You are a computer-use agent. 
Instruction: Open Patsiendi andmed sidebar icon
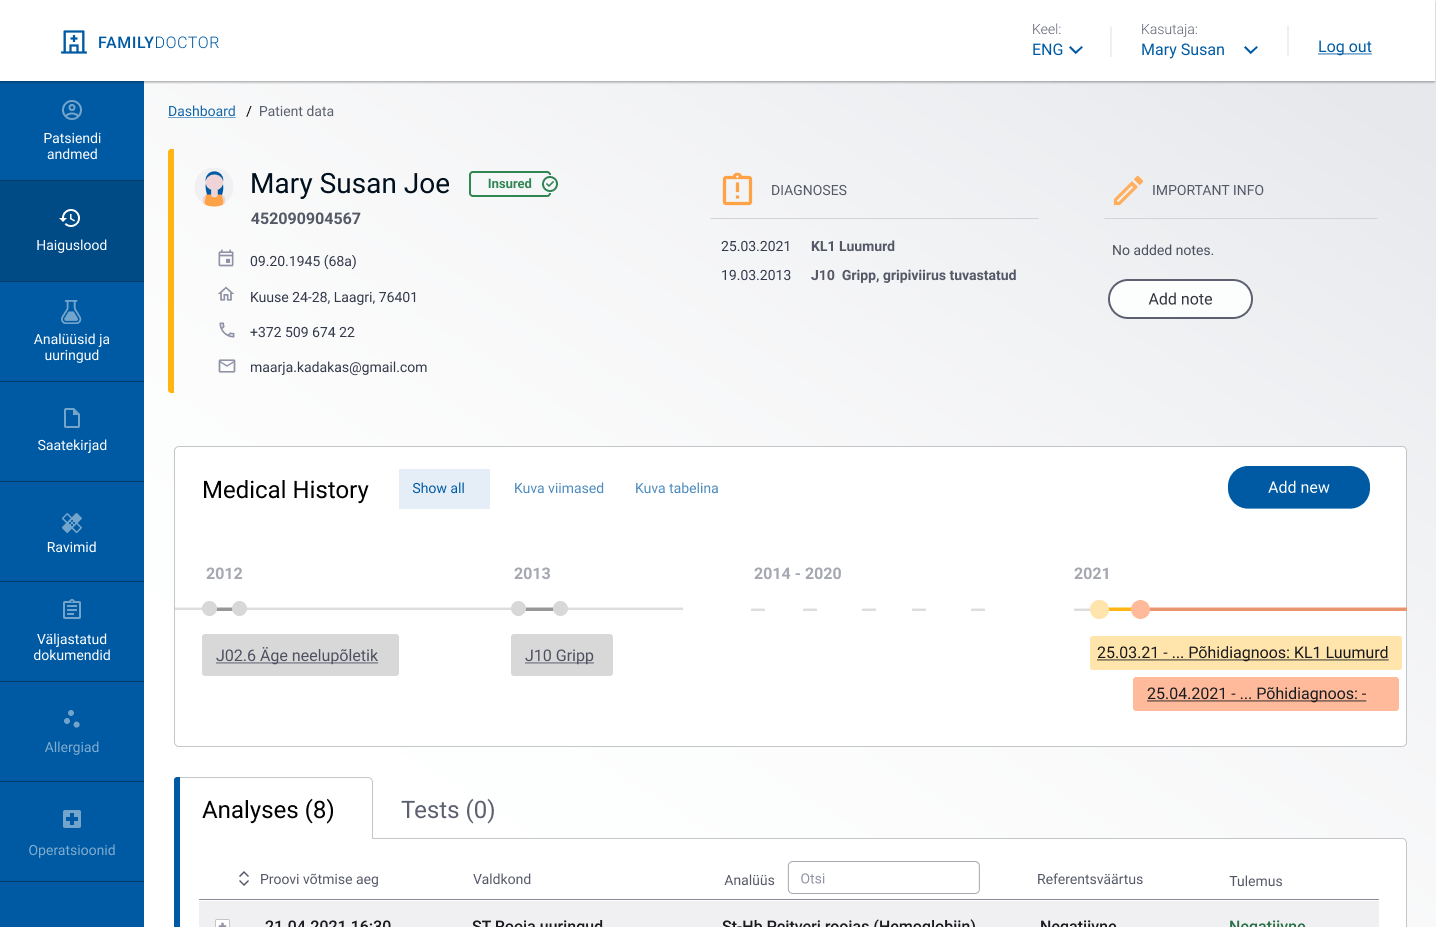72,110
